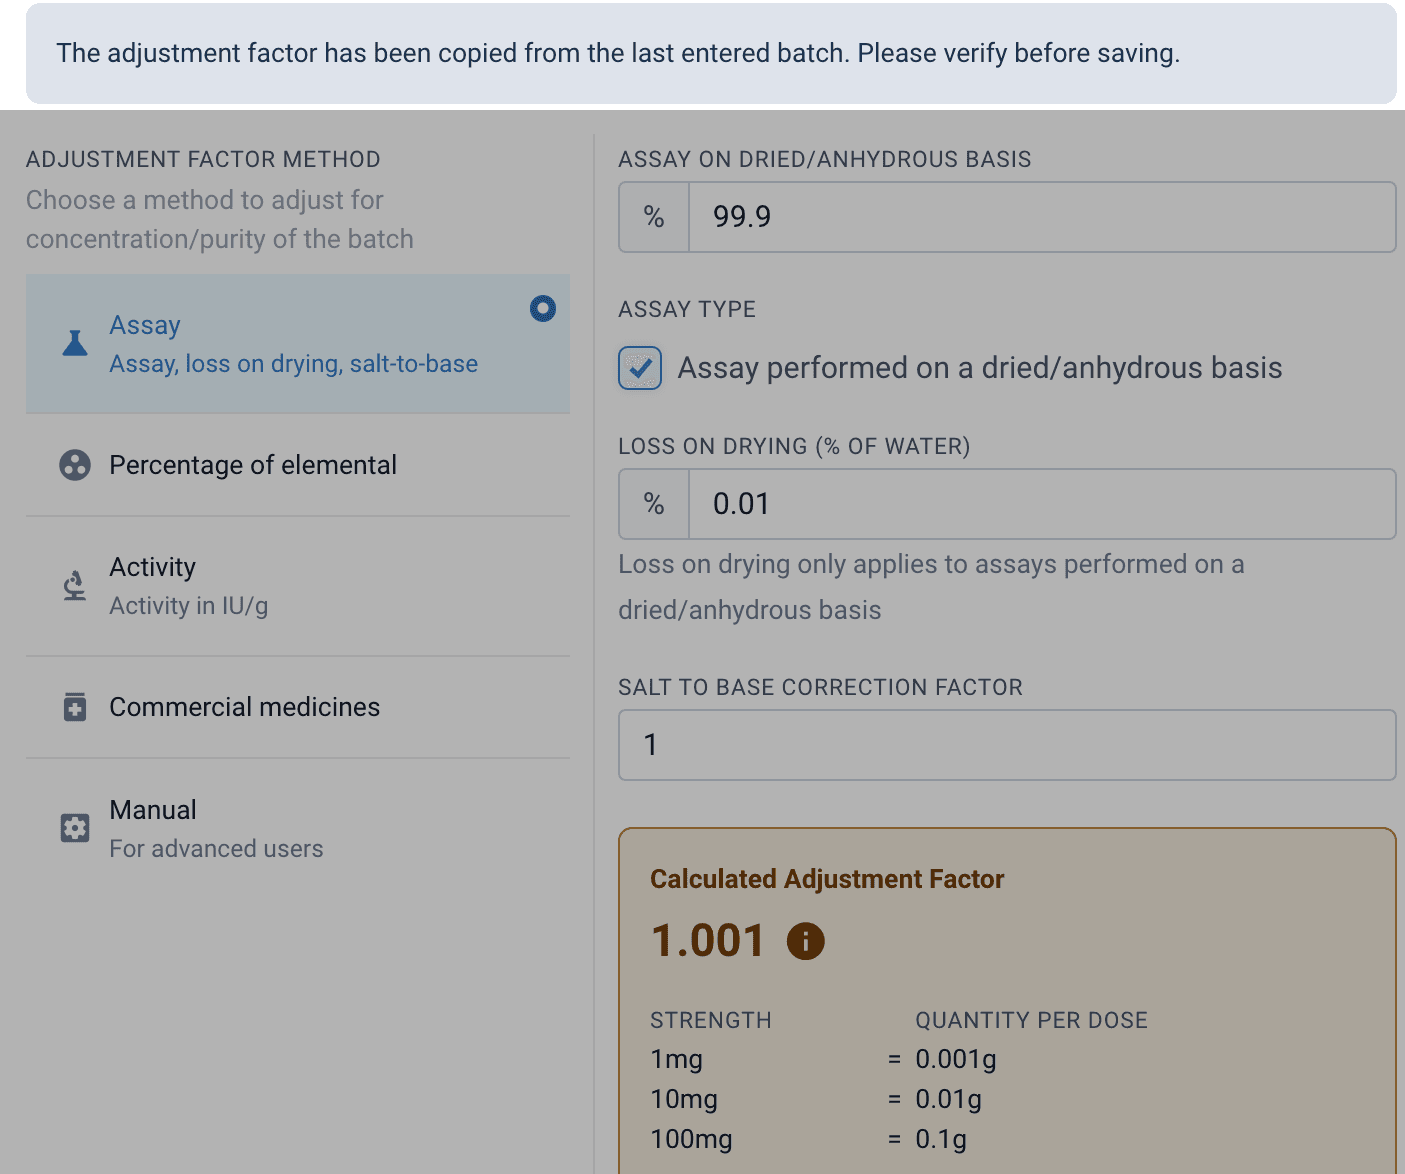Click the dried/anhydrous basis checkbox label
This screenshot has height=1174, width=1405.
pyautogui.click(x=980, y=368)
